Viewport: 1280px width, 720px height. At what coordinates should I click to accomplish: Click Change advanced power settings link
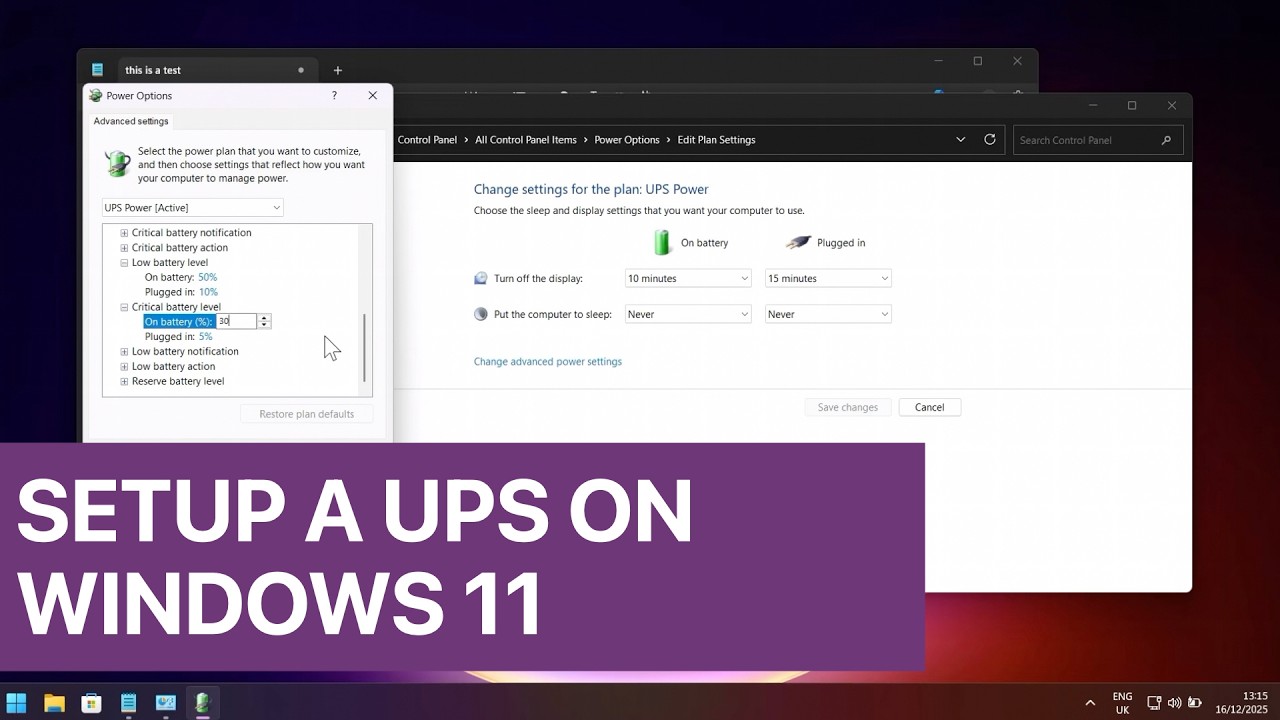point(548,362)
